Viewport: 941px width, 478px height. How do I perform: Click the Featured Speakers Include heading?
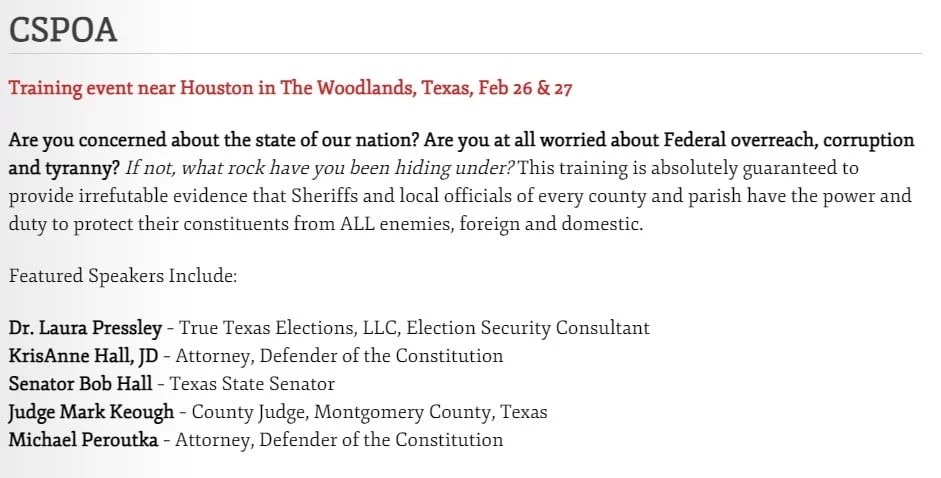click(x=123, y=276)
